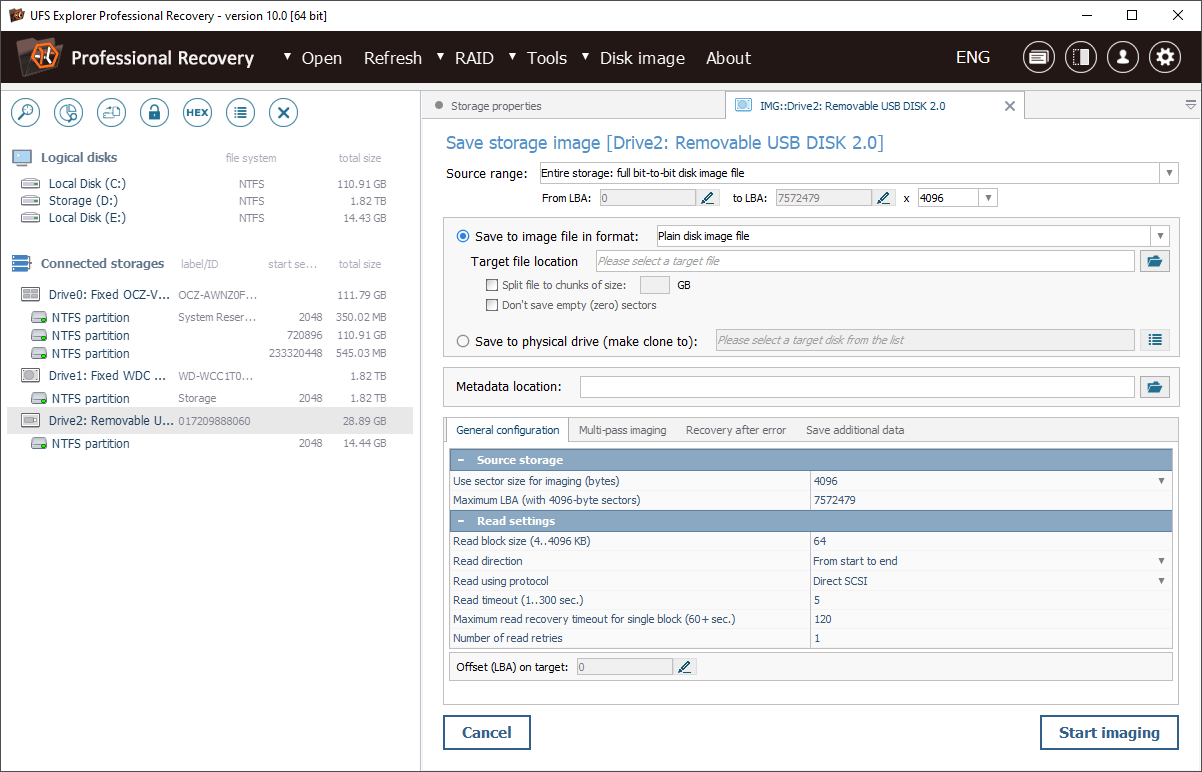Viewport: 1202px width, 772px height.
Task: Enable Don't save empty sectors checkbox
Action: click(491, 305)
